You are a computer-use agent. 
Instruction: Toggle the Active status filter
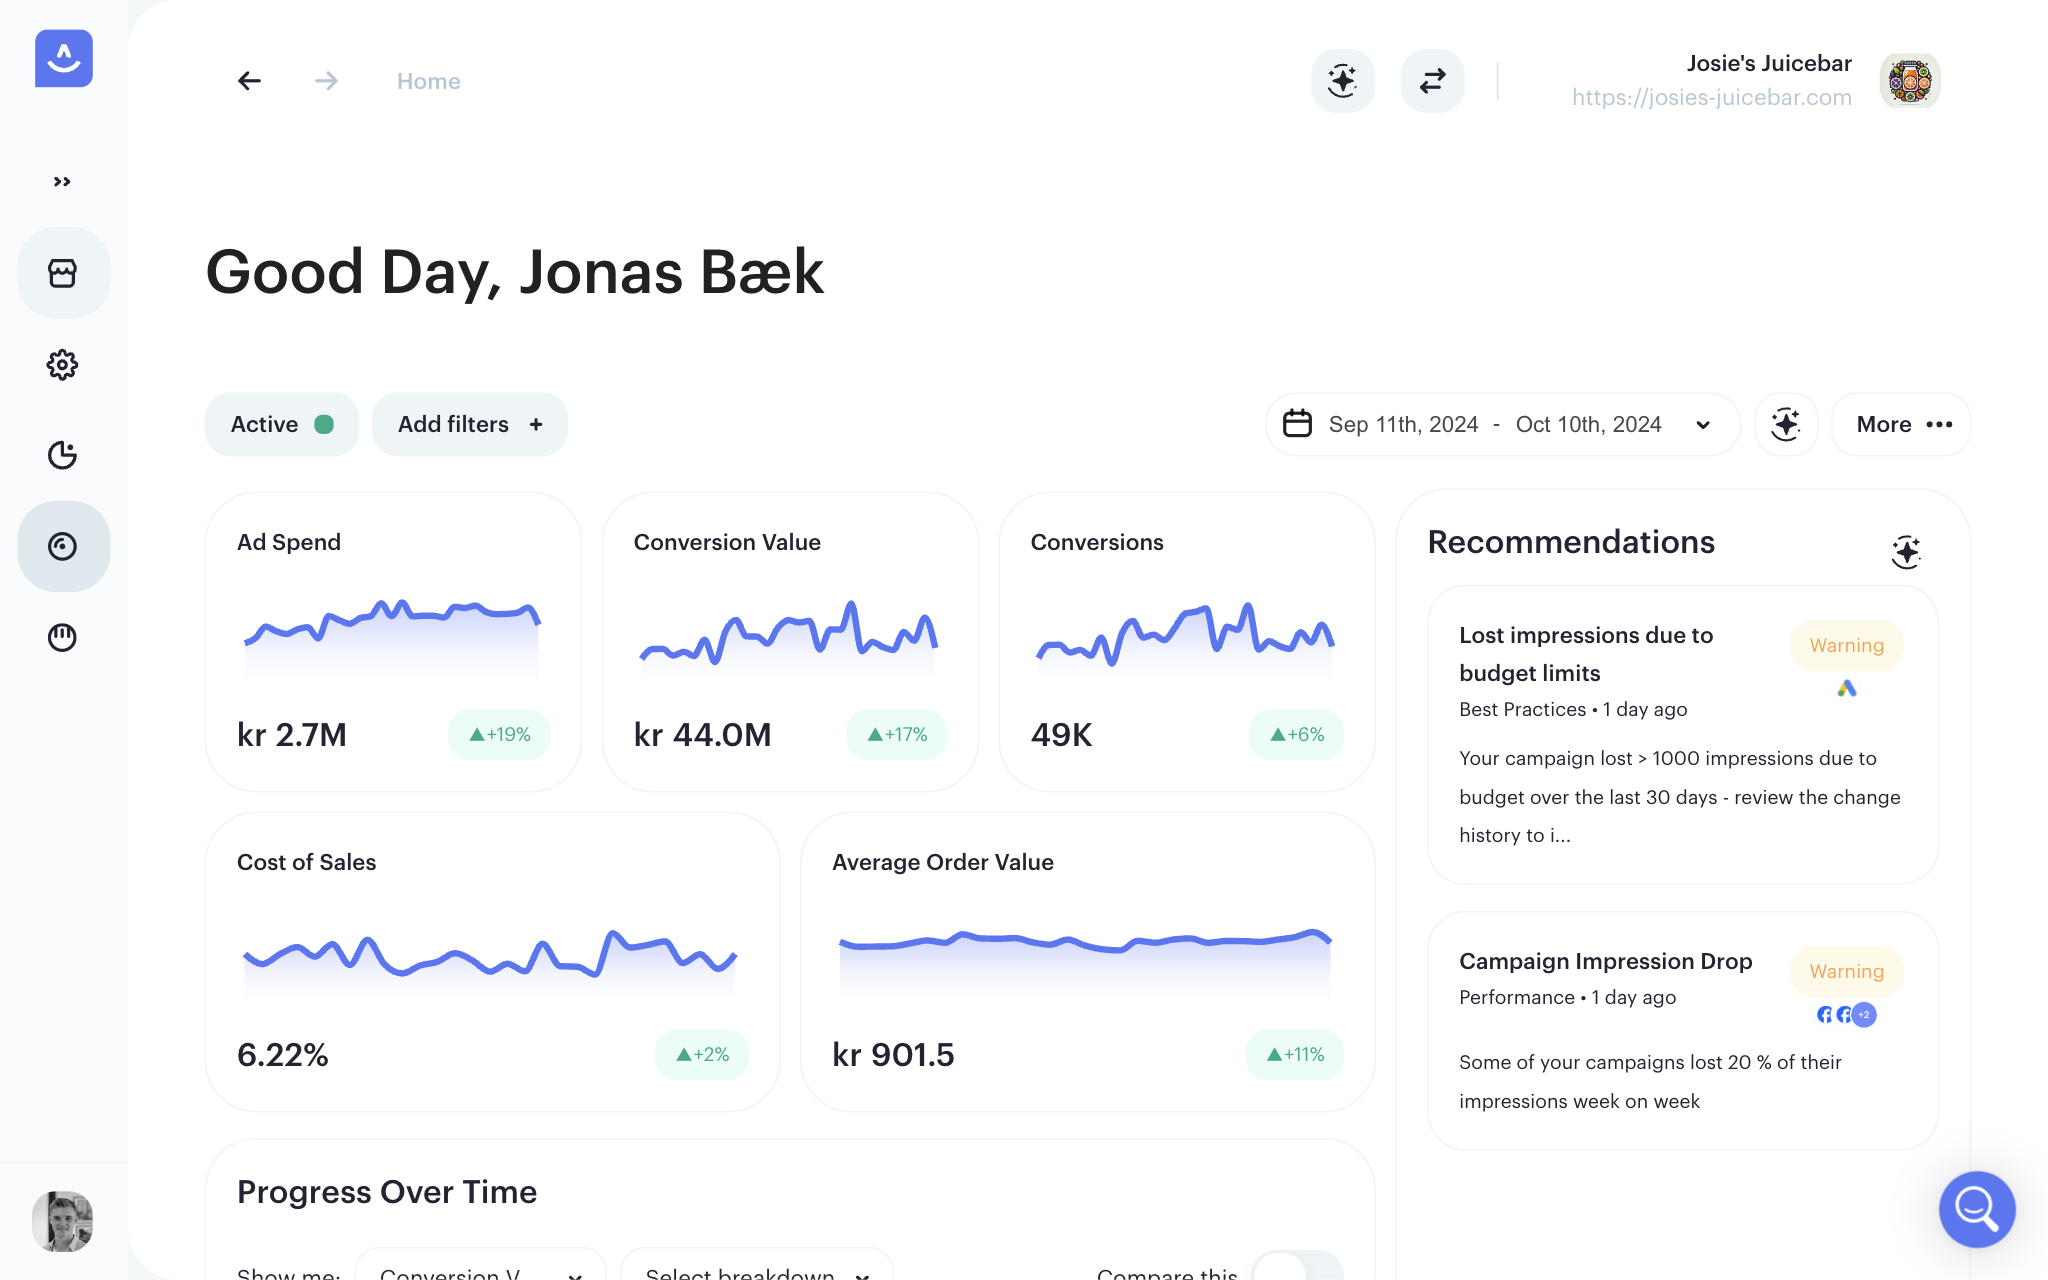point(281,424)
